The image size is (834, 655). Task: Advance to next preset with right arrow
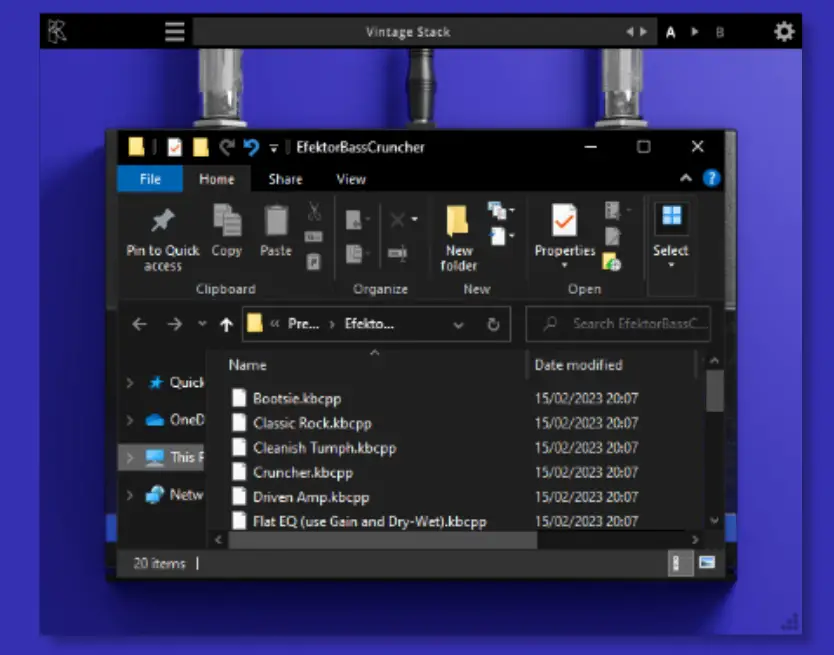643,30
